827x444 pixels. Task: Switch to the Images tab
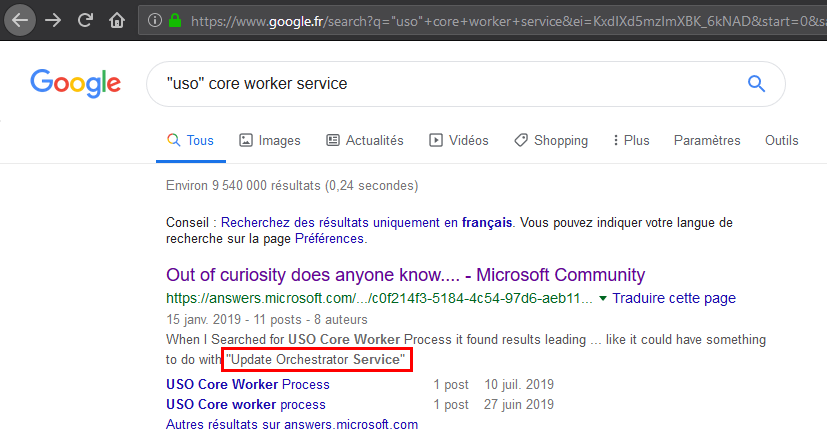(x=270, y=141)
